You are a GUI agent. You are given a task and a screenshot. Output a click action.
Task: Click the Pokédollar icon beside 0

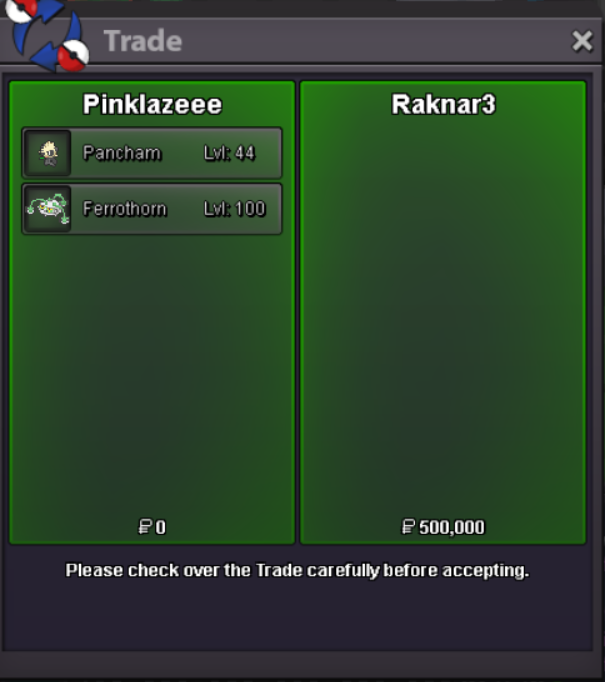pos(145,527)
